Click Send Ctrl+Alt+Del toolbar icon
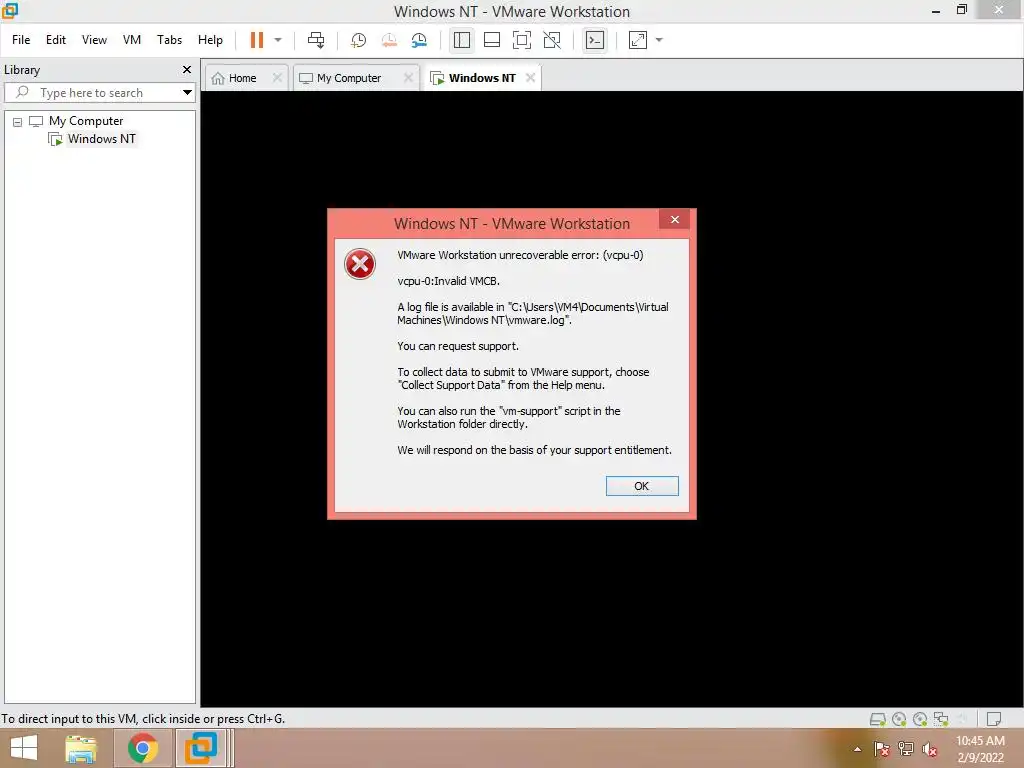Viewport: 1024px width, 768px height. click(316, 40)
